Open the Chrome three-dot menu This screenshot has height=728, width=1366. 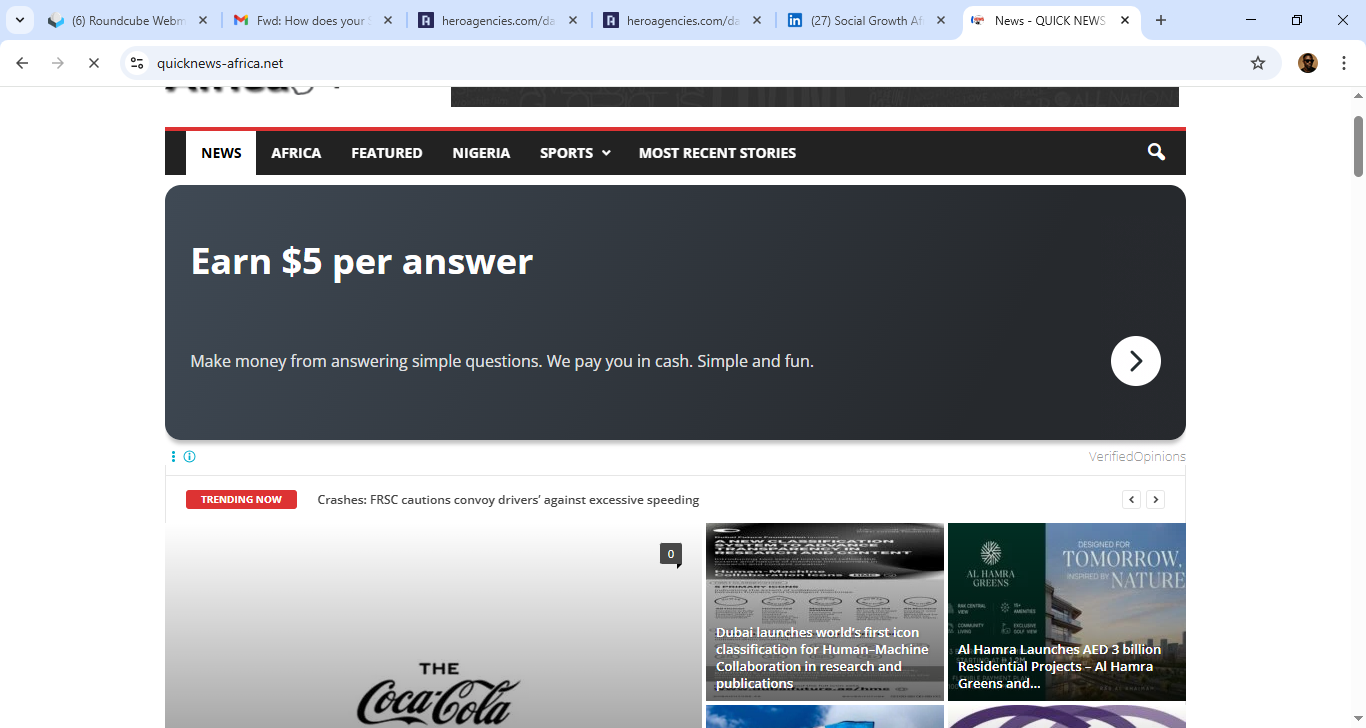point(1344,63)
